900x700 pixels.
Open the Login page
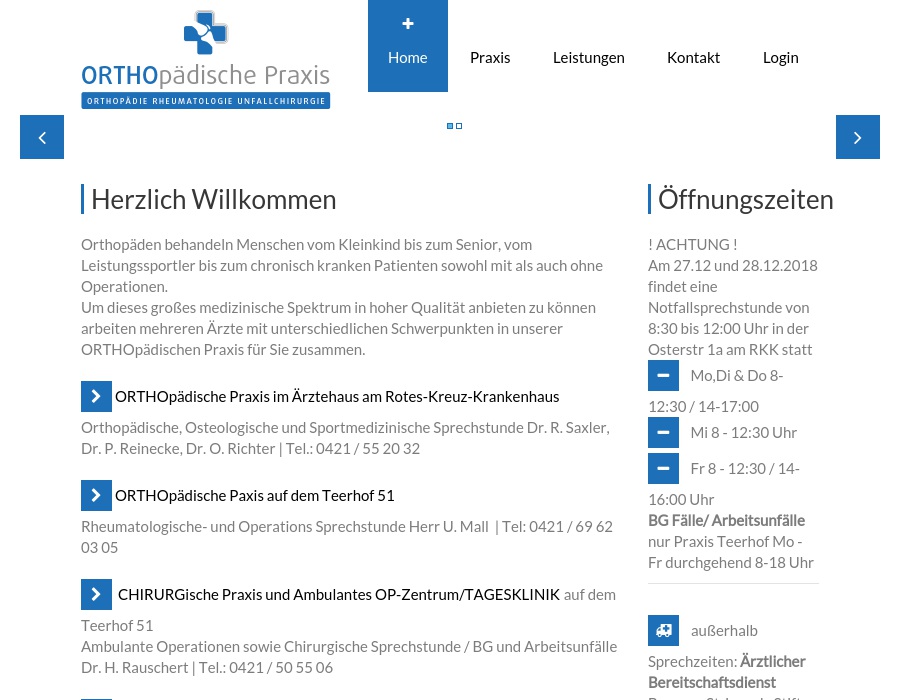pos(780,58)
